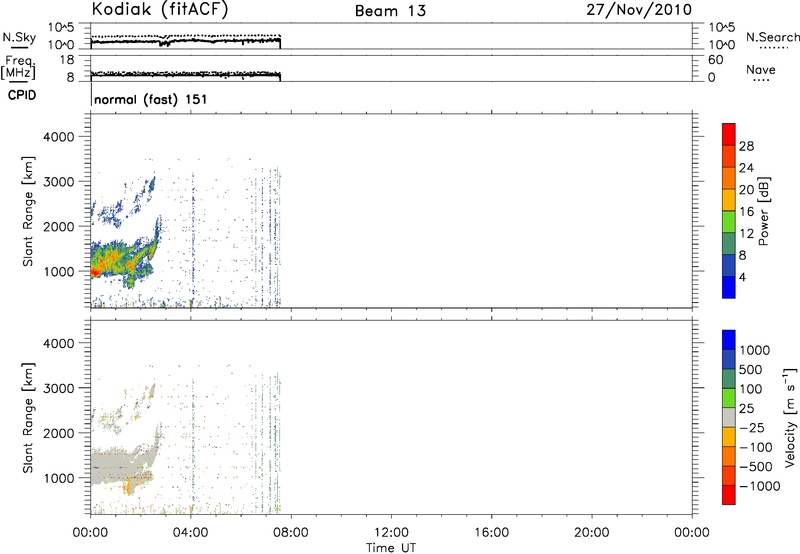
Task: Click velocity panel 'Slant Range [km]' label
Action: [28, 418]
